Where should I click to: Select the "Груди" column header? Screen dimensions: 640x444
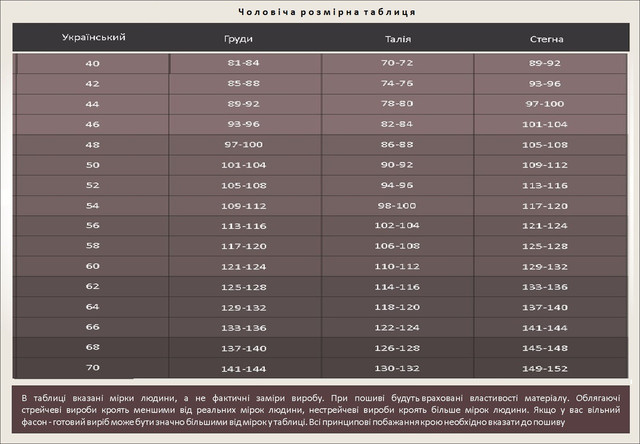pos(238,39)
